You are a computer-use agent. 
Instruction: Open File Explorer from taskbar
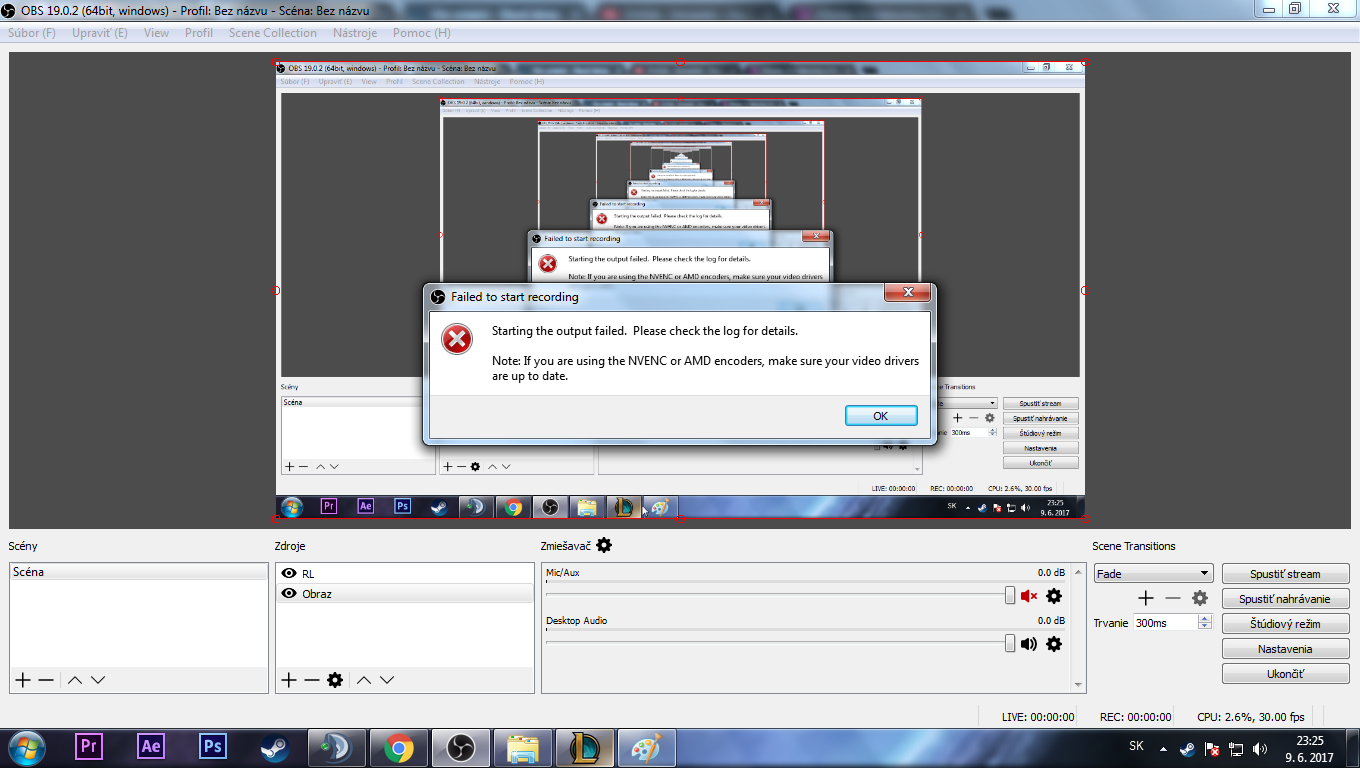(523, 747)
